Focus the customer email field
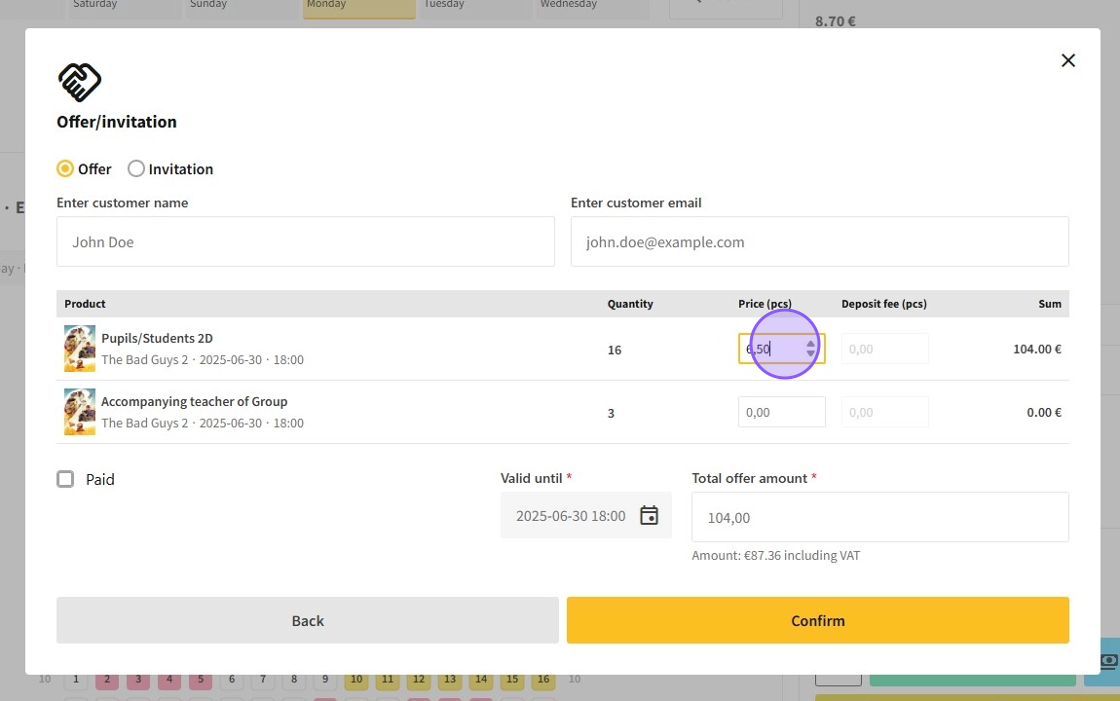 point(819,242)
